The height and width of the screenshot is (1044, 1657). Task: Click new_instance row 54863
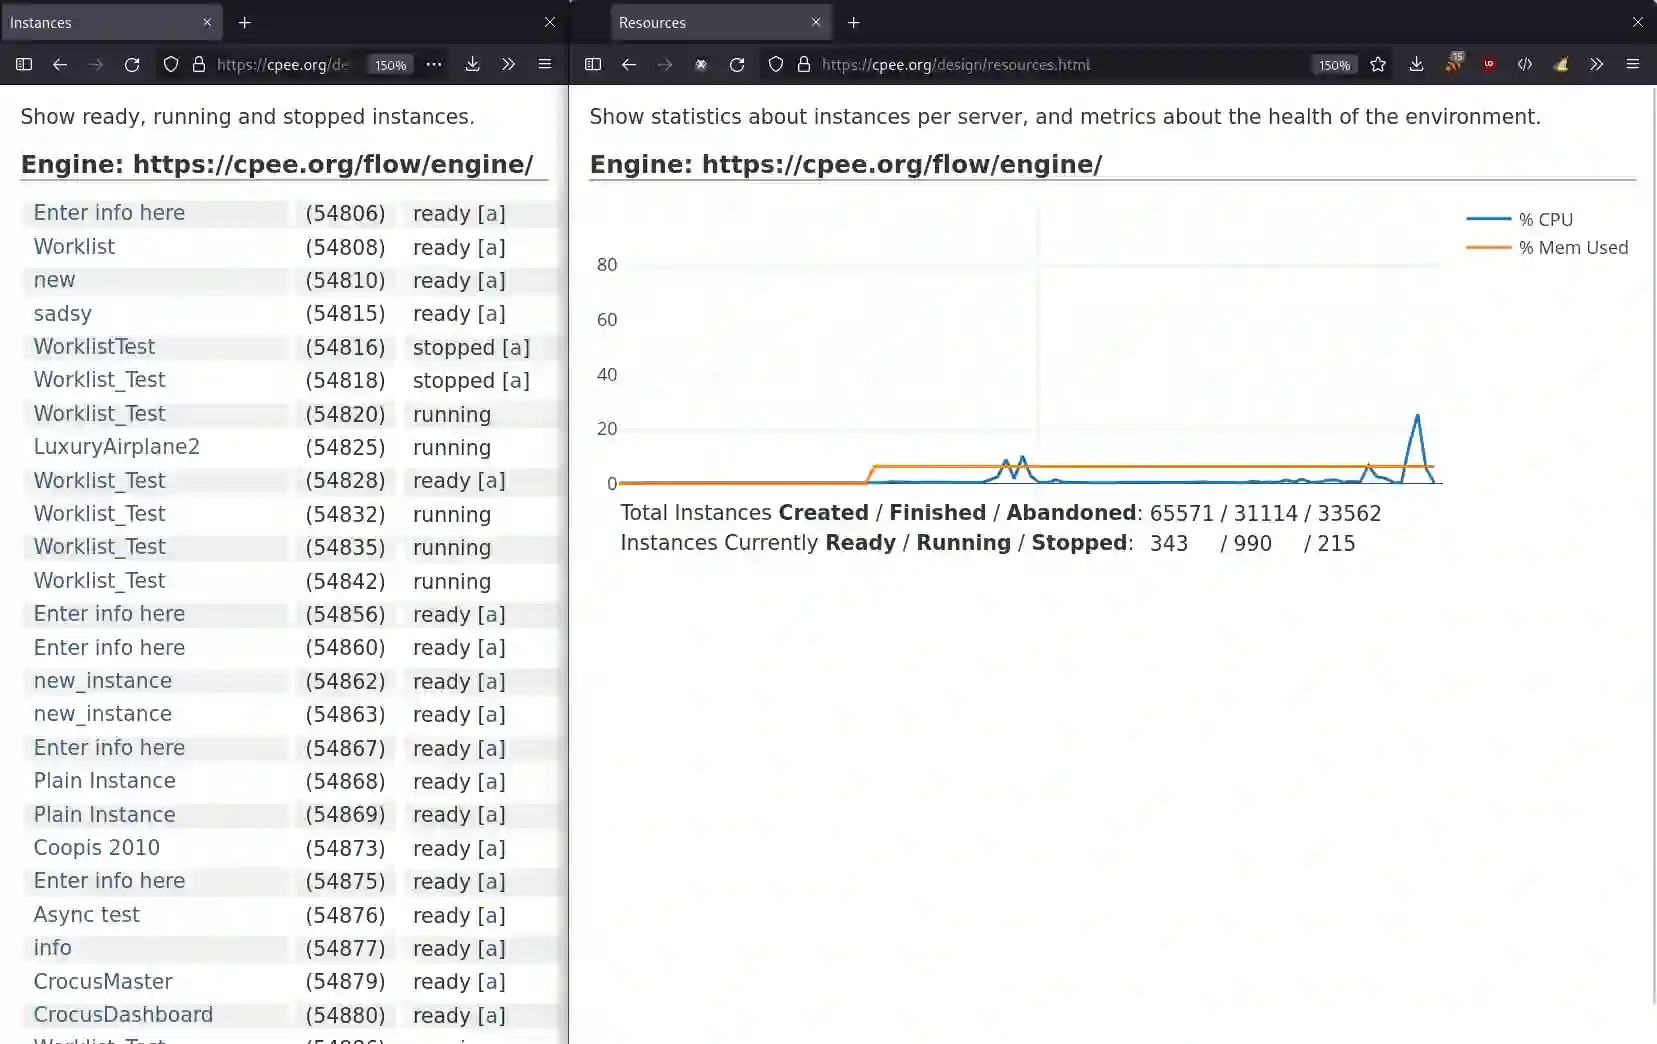pos(290,714)
